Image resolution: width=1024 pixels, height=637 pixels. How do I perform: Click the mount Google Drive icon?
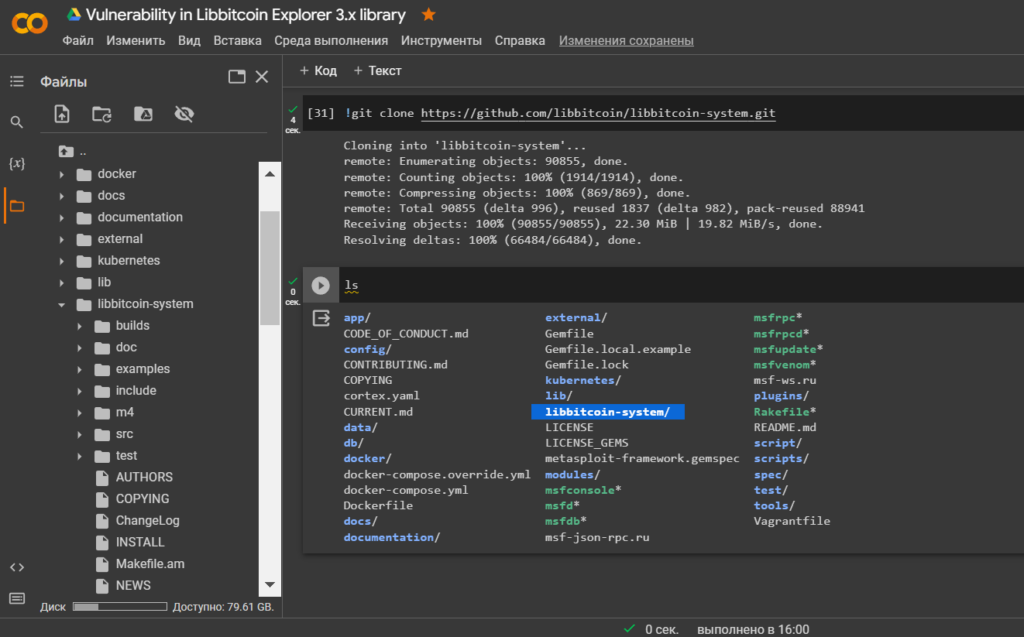click(143, 114)
